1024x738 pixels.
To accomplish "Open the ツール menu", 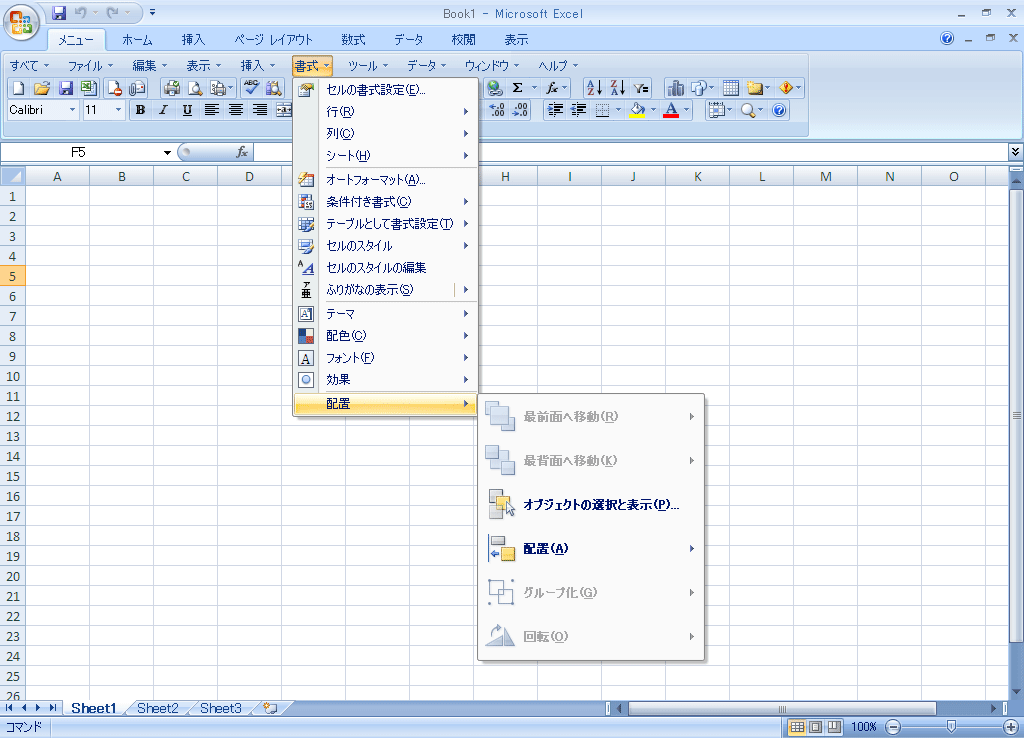I will pos(368,65).
